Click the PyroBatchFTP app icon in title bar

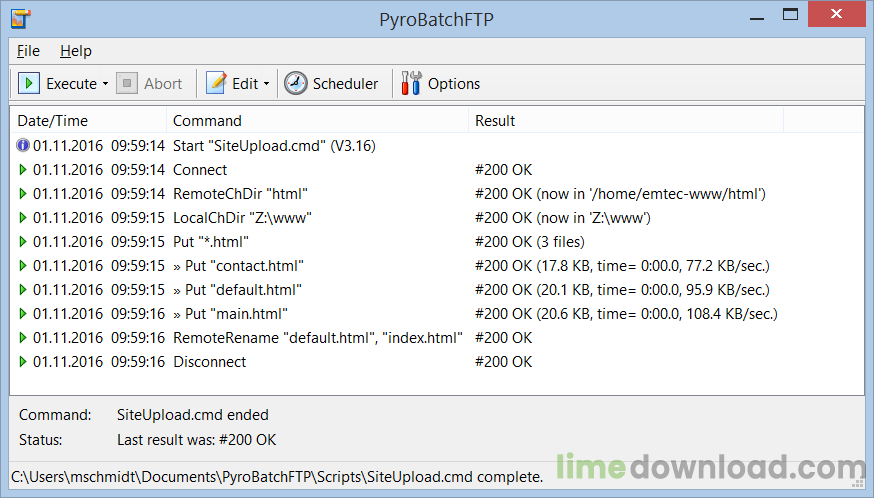click(x=21, y=19)
